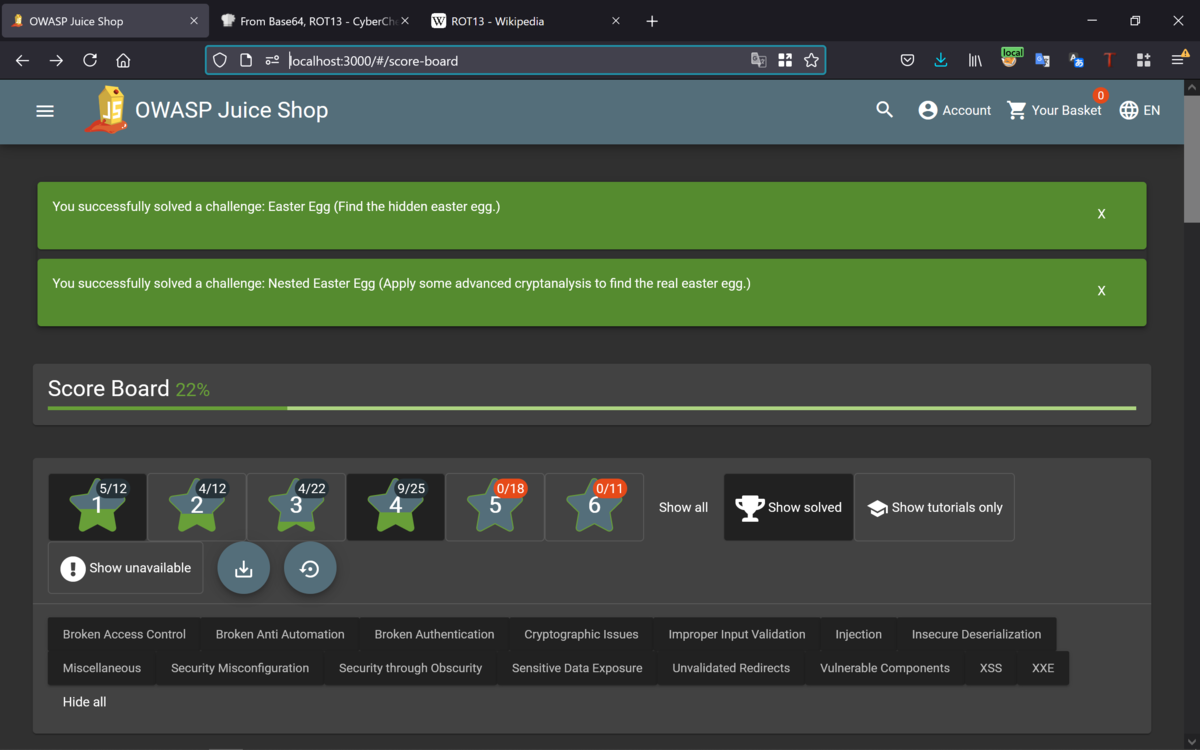Toggle difficulty 4 star filter

coord(395,507)
